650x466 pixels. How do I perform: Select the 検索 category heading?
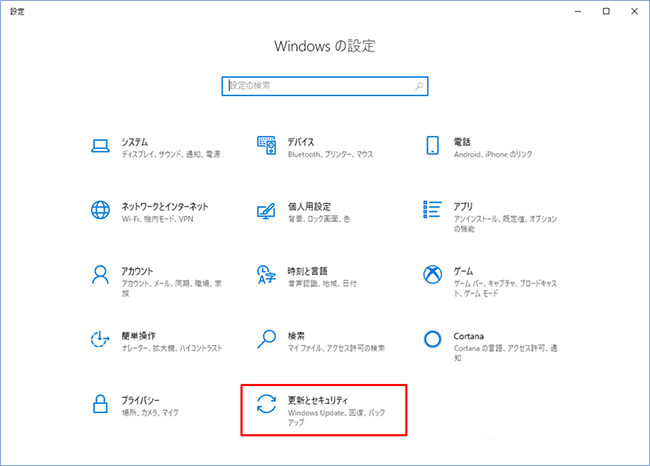pos(296,336)
